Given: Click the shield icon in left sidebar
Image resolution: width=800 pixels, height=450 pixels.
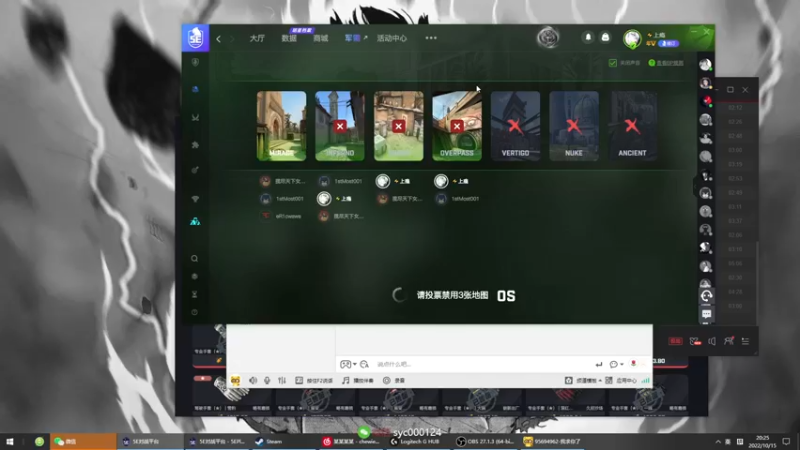Looking at the screenshot, I should click(195, 62).
